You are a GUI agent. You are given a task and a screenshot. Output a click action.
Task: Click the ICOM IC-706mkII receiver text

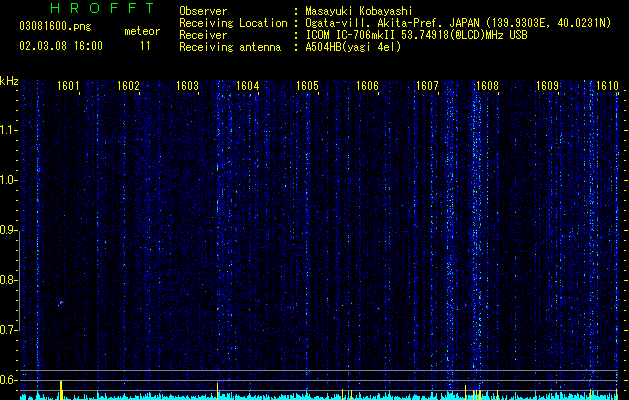click(x=416, y=35)
